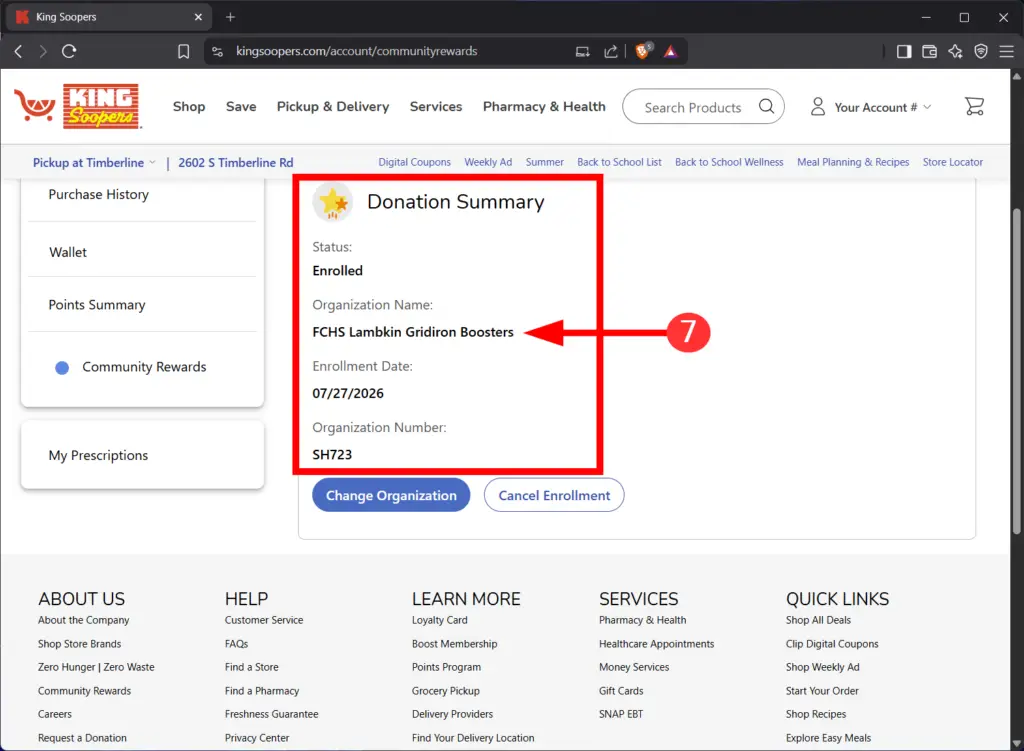Open the footer Gift Cards link
This screenshot has height=751, width=1024.
point(621,690)
